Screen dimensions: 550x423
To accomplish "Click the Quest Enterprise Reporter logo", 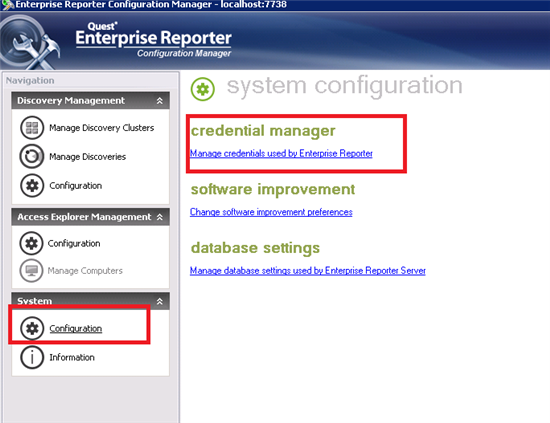I will point(153,39).
